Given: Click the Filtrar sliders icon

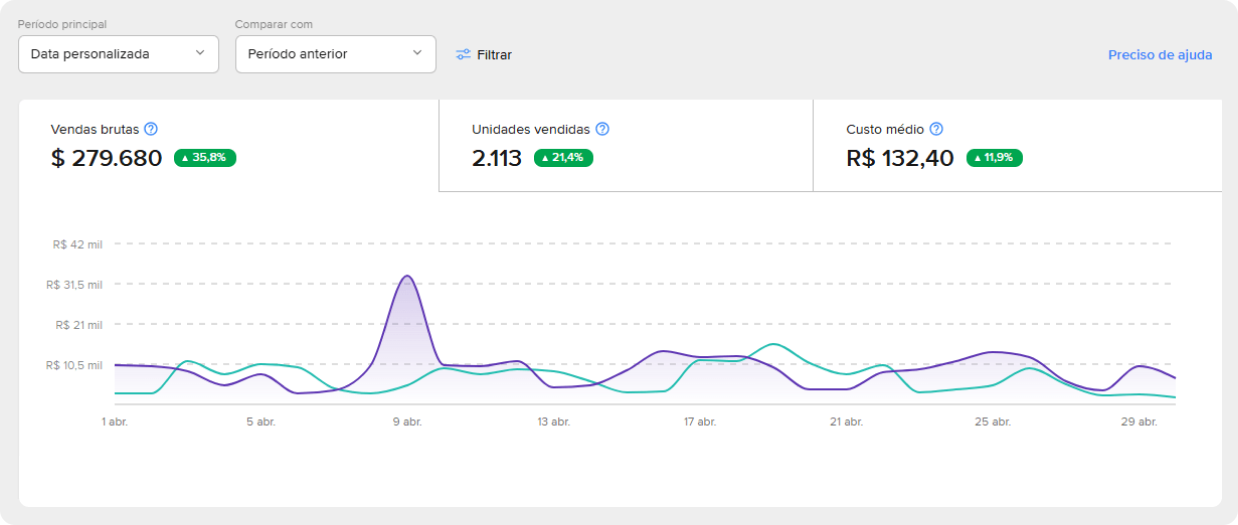Looking at the screenshot, I should [463, 55].
